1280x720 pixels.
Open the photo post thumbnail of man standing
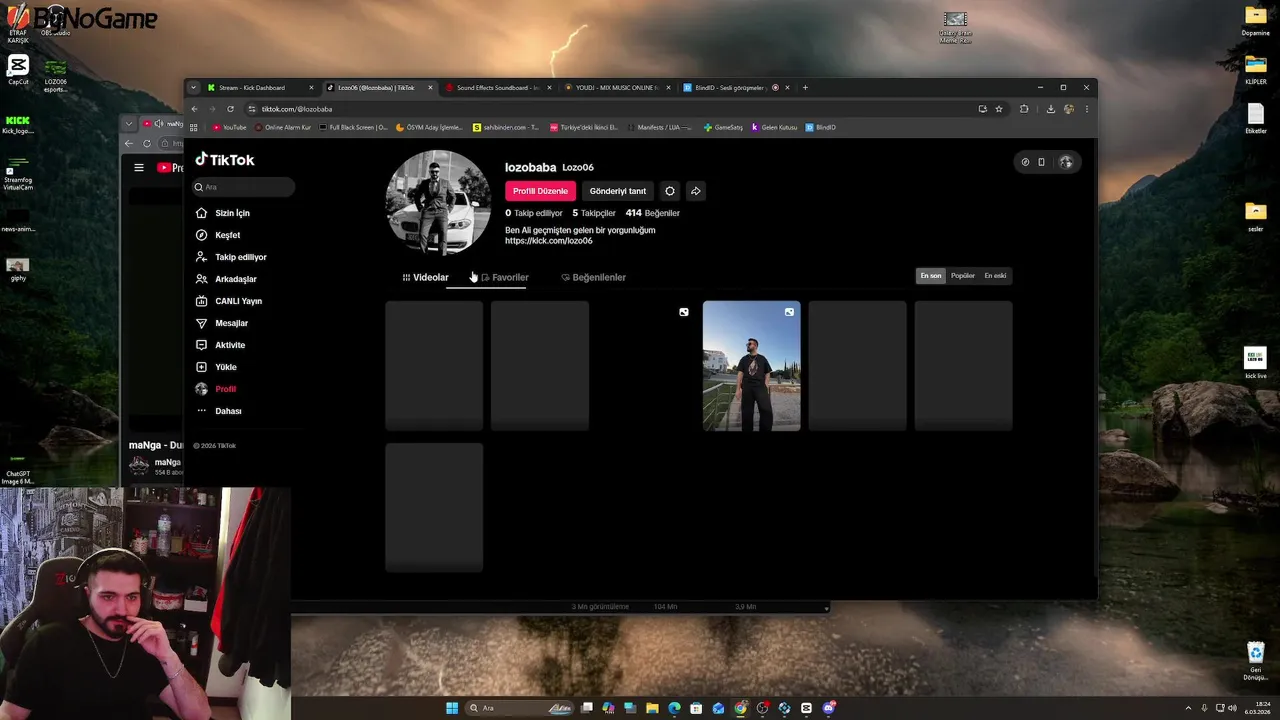point(751,366)
